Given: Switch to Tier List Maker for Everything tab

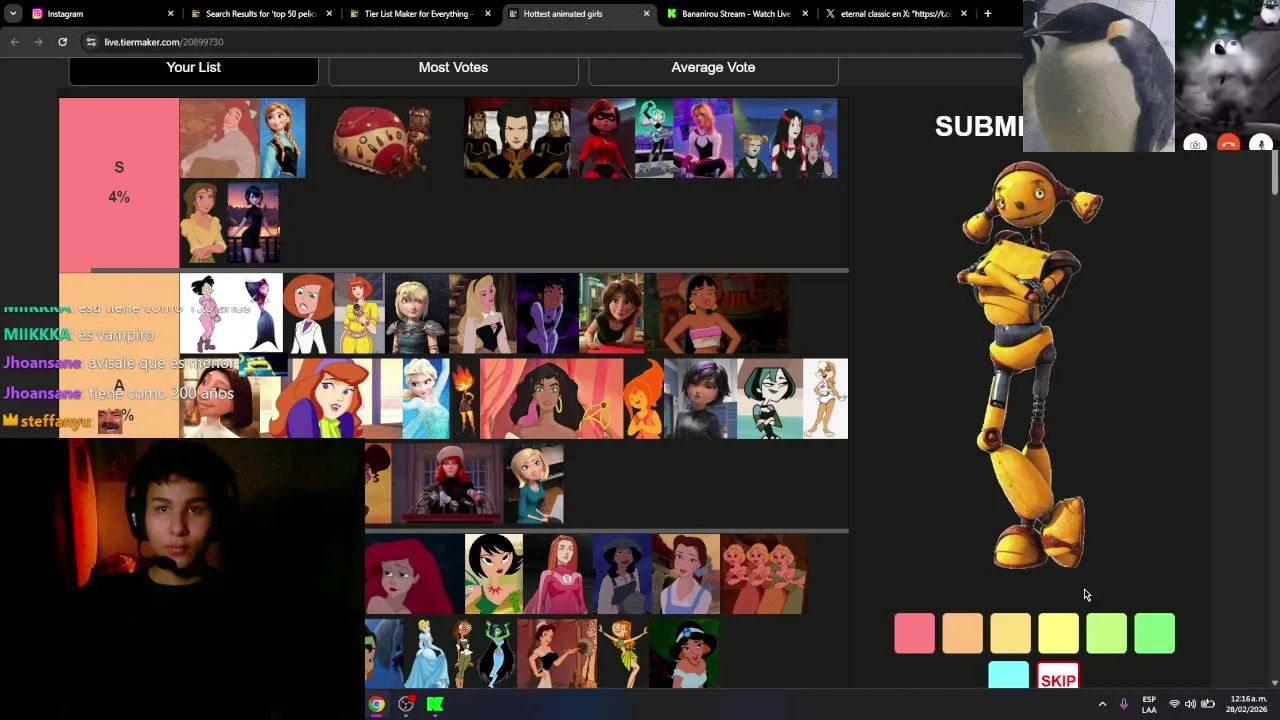Looking at the screenshot, I should (x=419, y=14).
